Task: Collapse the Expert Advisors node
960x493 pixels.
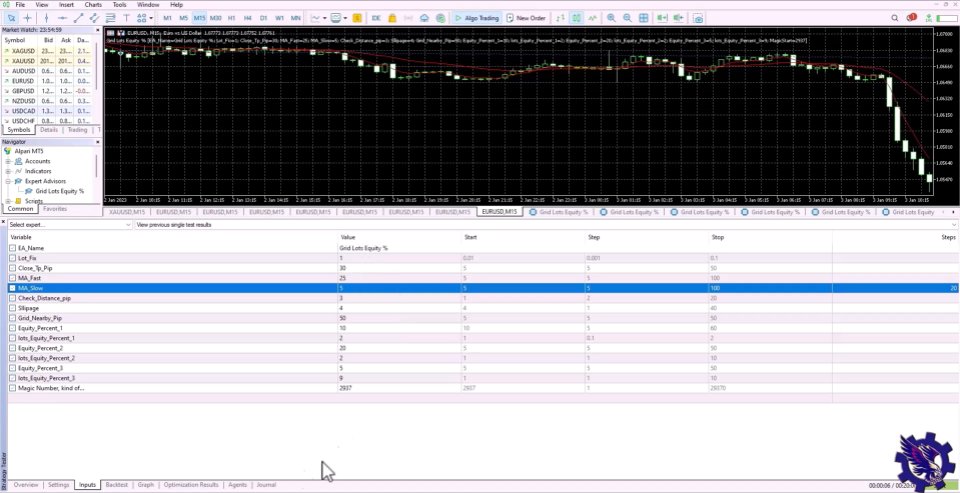Action: point(9,181)
